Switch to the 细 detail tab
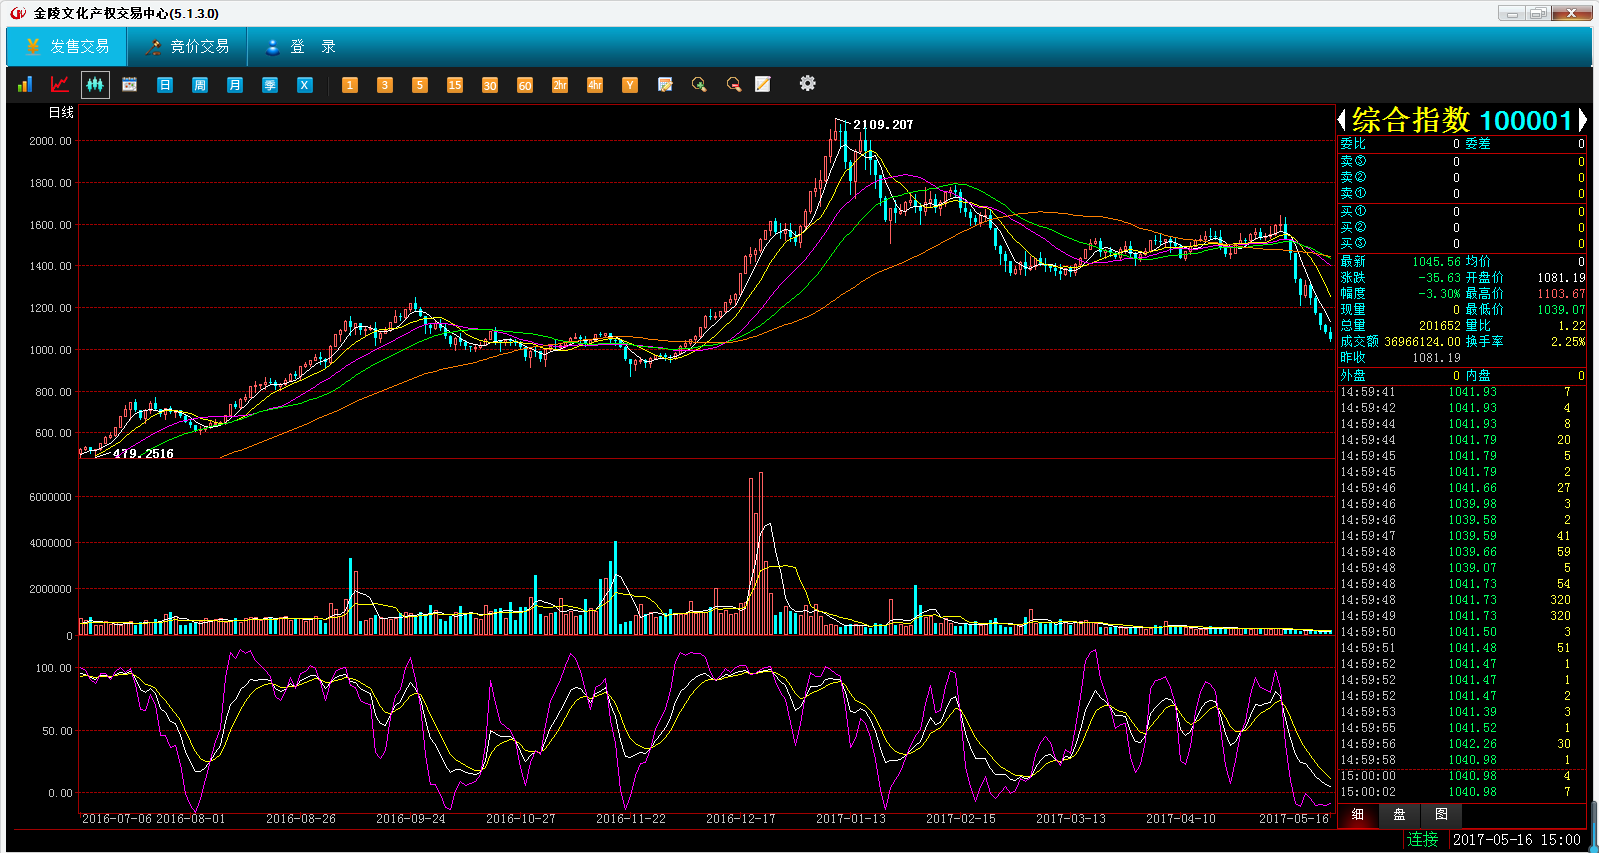Screen dimensions: 1599x853 pos(1358,815)
